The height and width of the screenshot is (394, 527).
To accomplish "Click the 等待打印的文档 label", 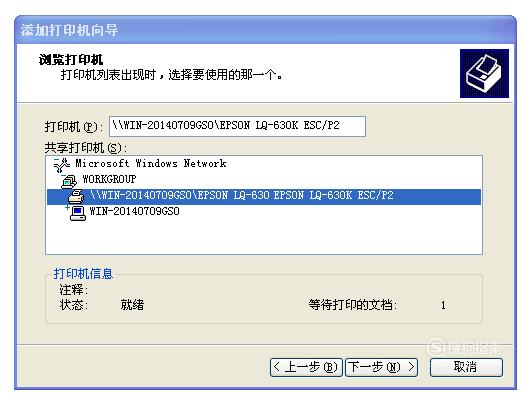I will 353,305.
